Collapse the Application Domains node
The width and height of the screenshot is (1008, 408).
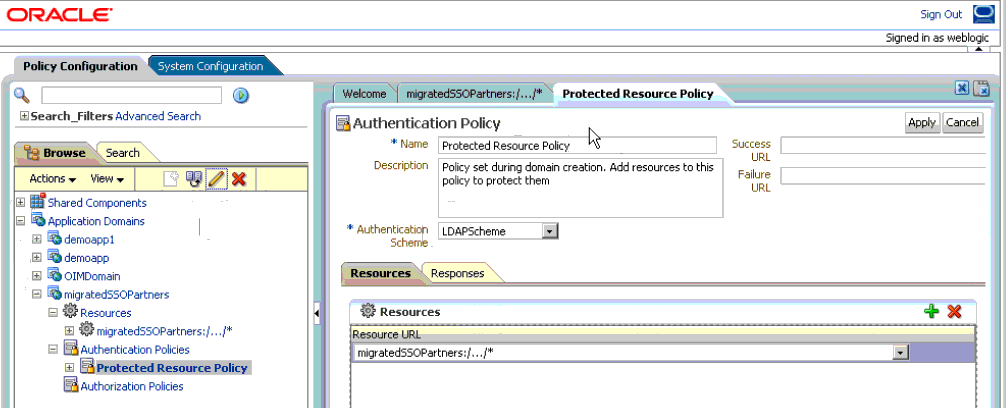[21, 221]
